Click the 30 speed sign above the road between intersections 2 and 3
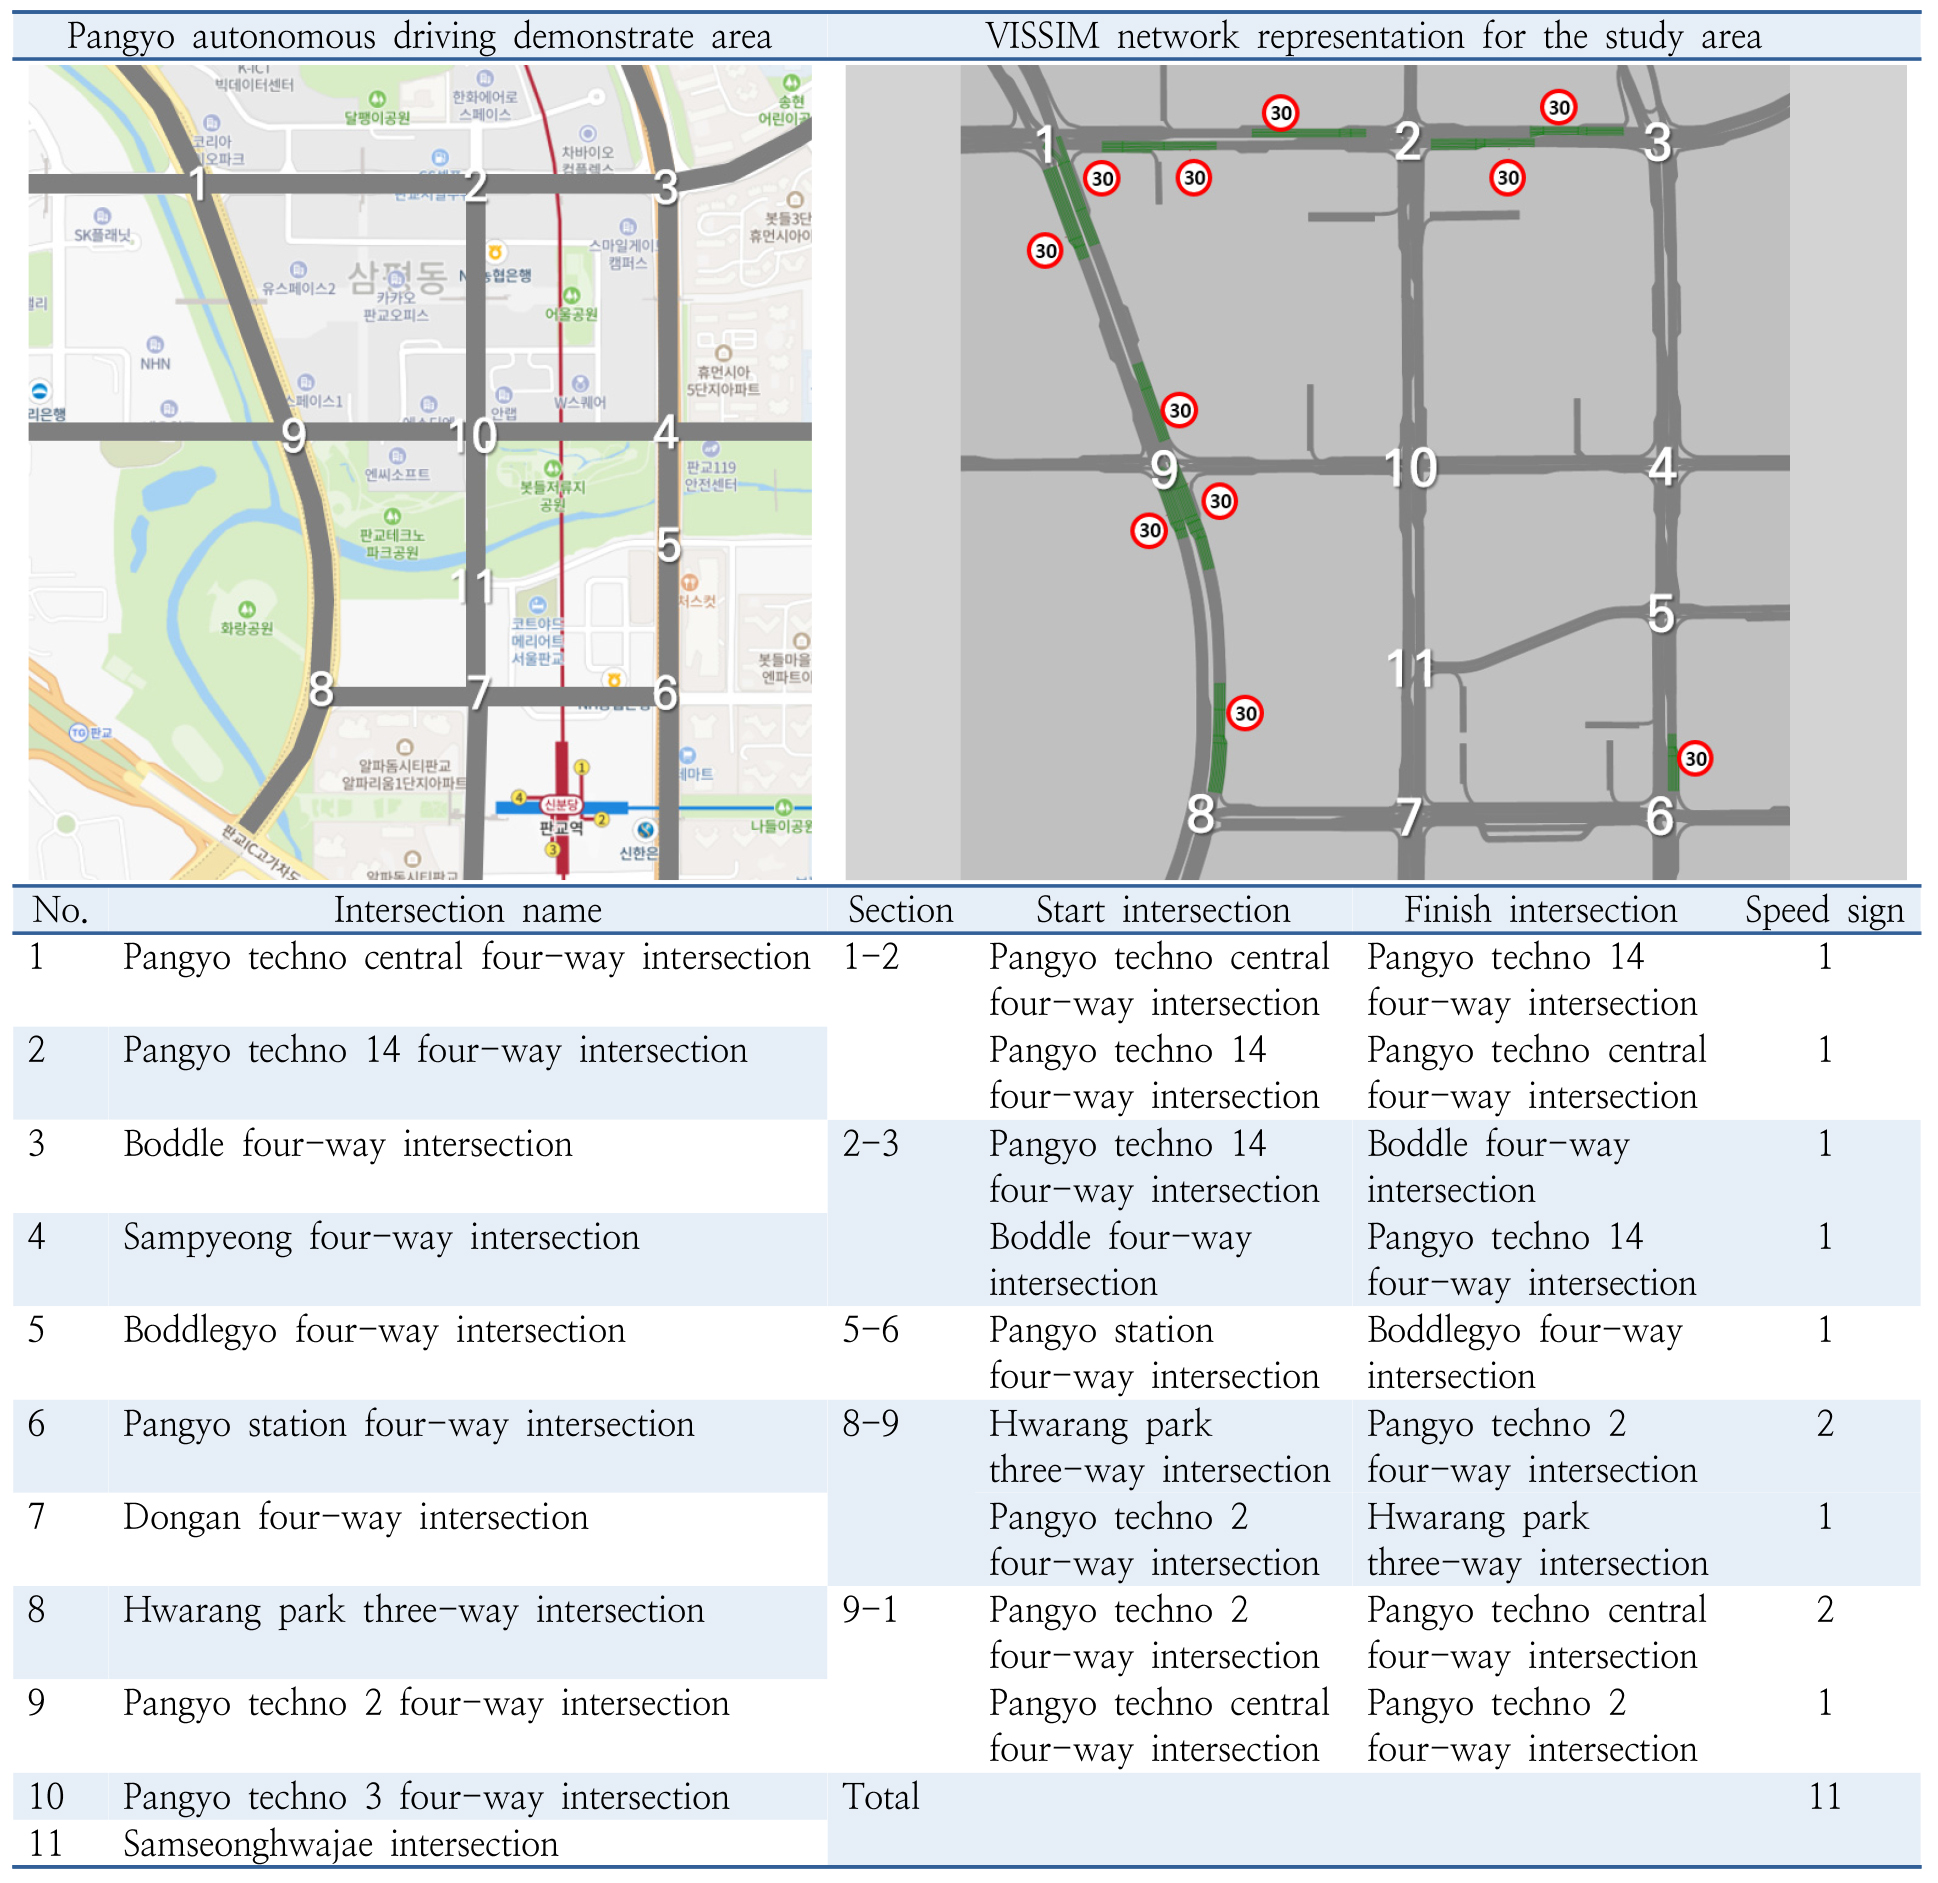 pos(1559,107)
